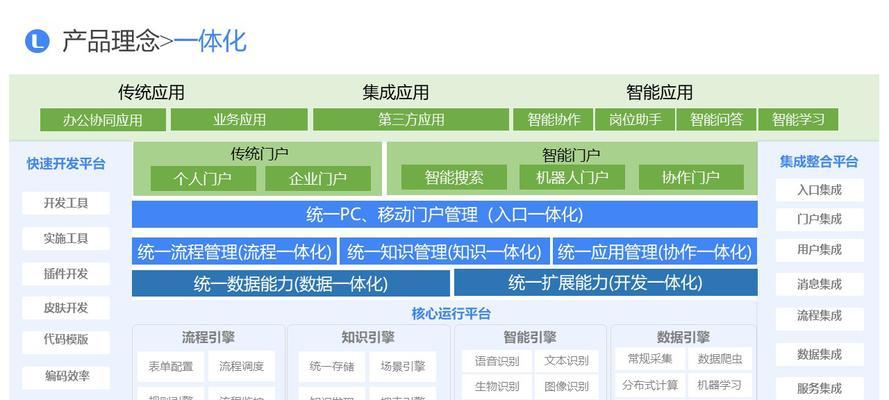This screenshot has height=400, width=889.
Task: Select the 数据爬虫 item
Action: (x=719, y=359)
